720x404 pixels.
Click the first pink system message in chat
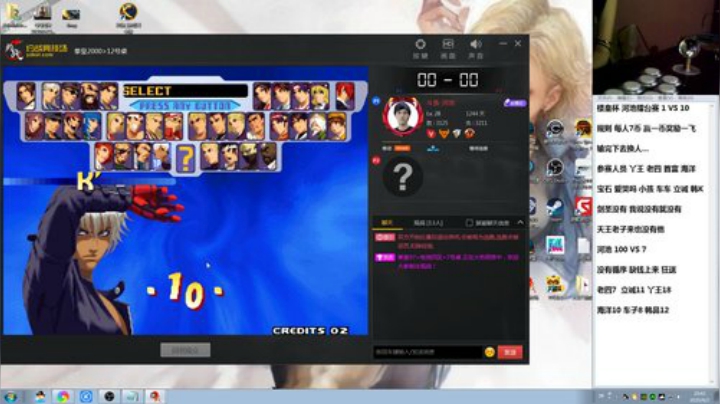[x=447, y=241]
